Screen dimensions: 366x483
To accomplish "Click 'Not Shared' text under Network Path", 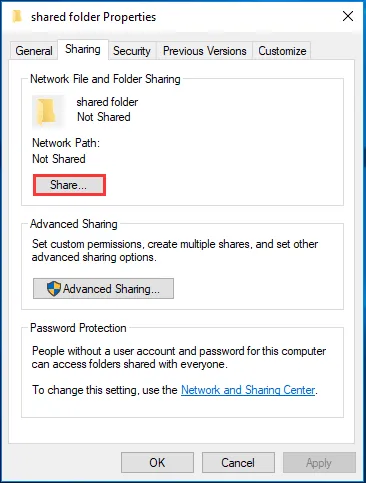I will click(x=59, y=159).
